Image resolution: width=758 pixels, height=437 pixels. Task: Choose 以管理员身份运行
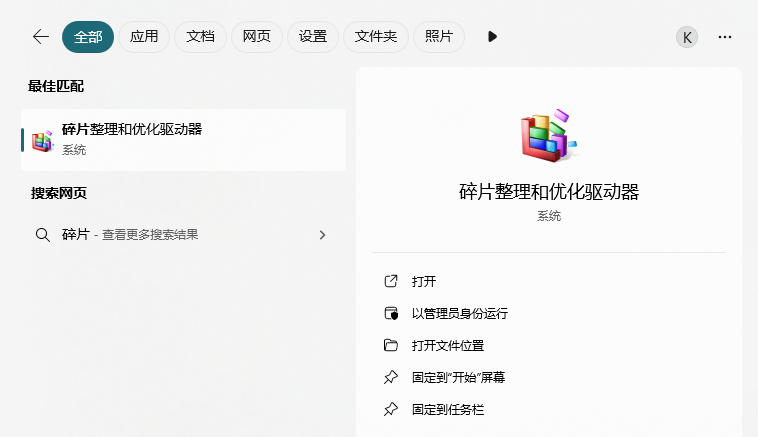[x=460, y=314]
